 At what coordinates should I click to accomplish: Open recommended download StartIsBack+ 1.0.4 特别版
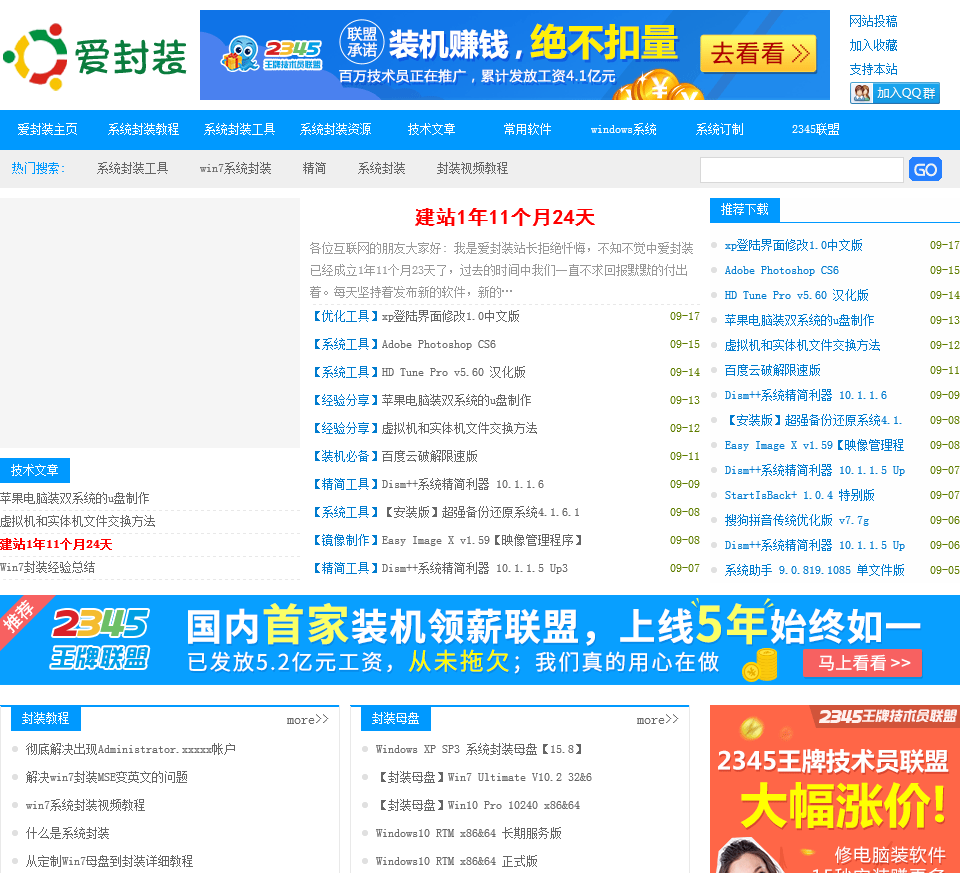click(799, 495)
